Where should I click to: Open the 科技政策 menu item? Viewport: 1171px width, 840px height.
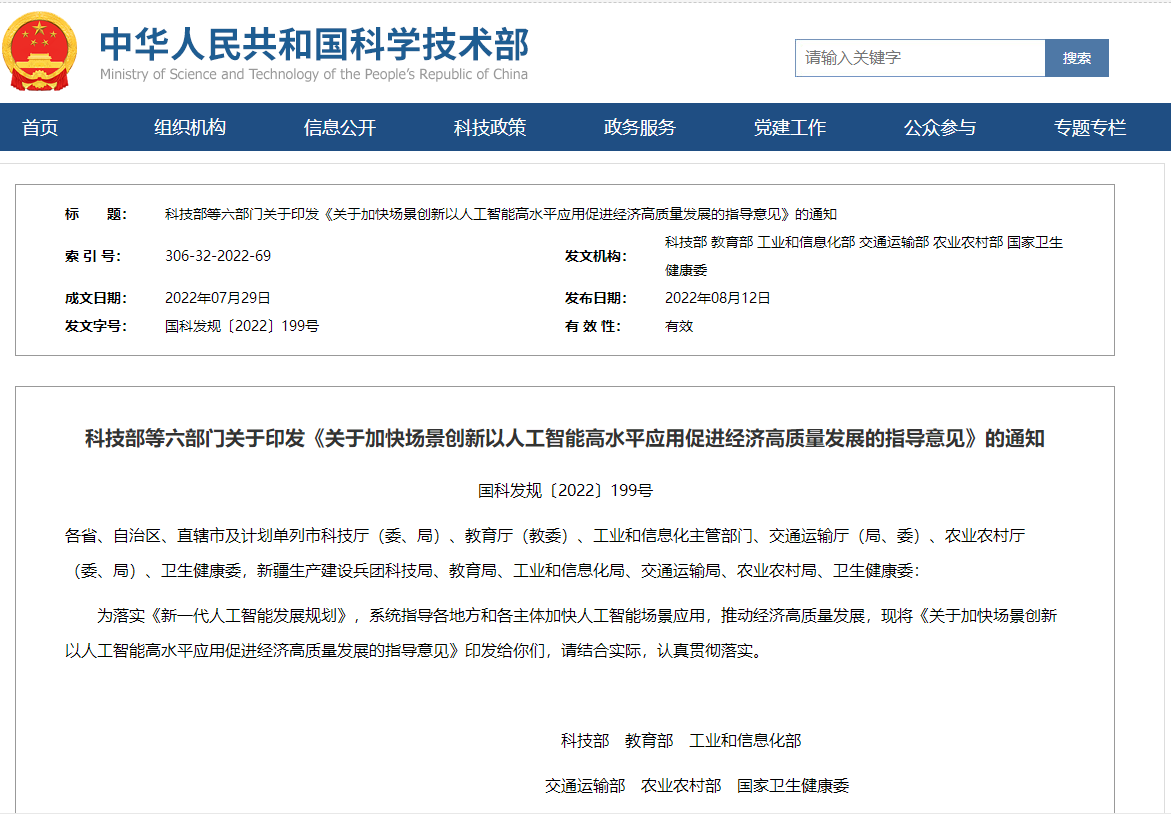point(490,128)
